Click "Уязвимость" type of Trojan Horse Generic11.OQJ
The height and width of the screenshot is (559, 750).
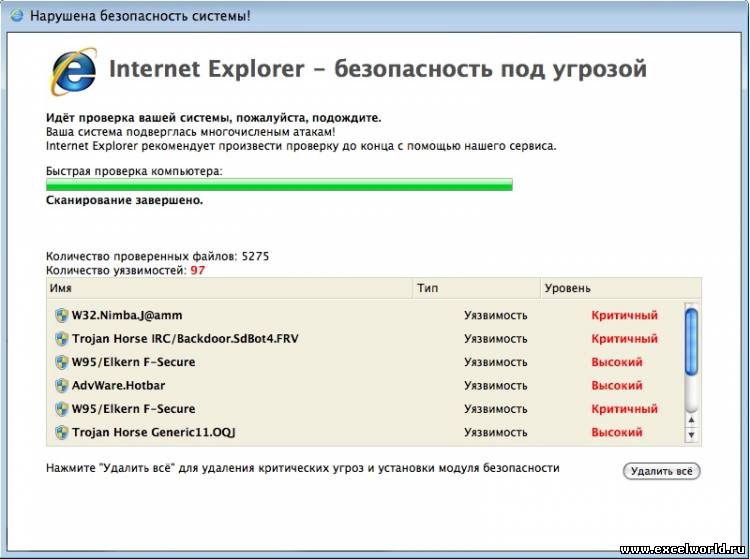click(x=496, y=432)
